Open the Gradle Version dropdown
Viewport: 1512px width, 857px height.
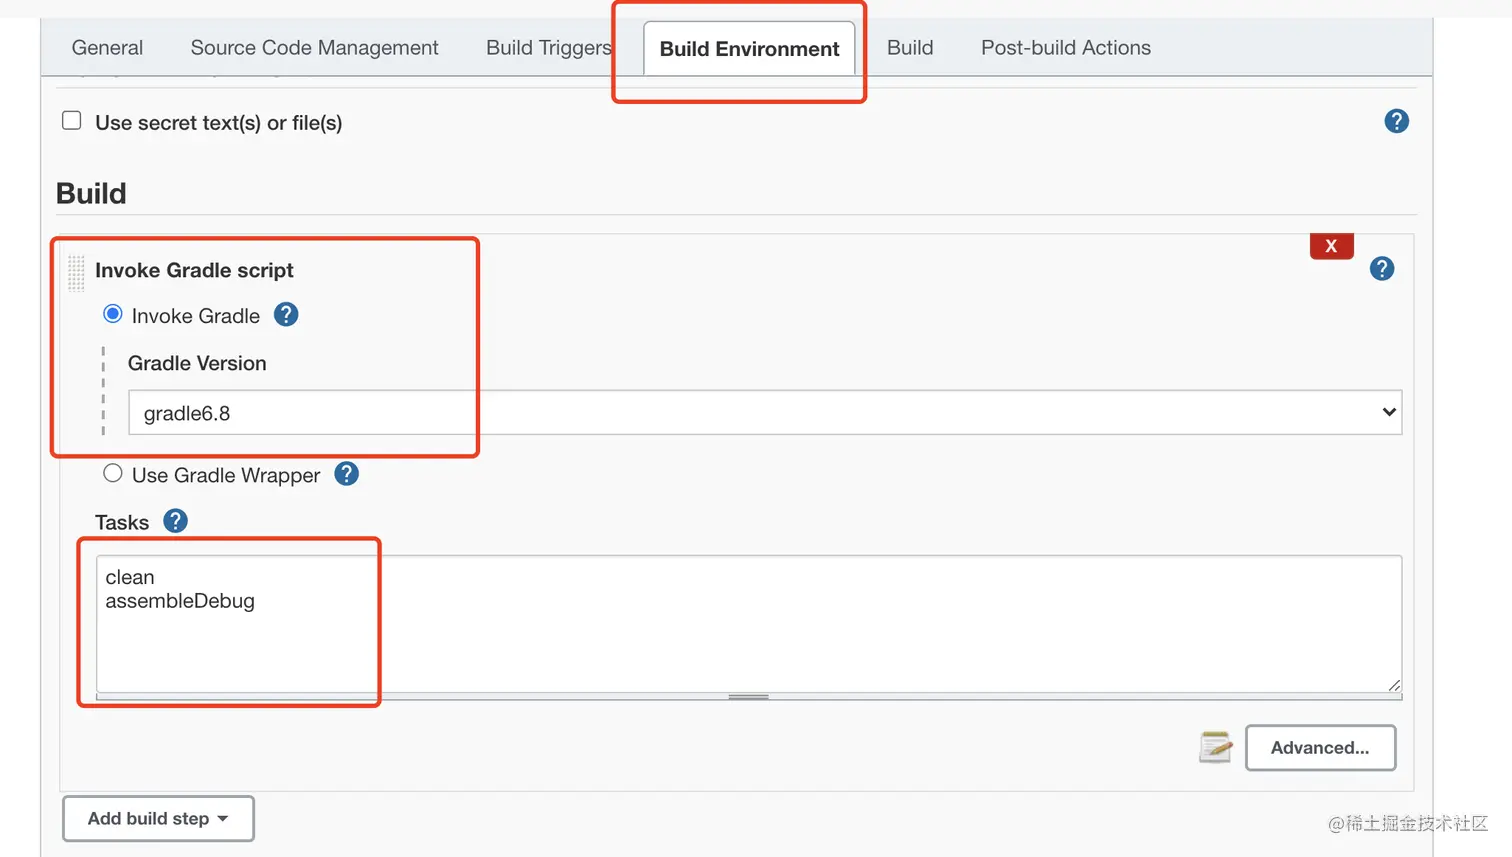click(764, 412)
